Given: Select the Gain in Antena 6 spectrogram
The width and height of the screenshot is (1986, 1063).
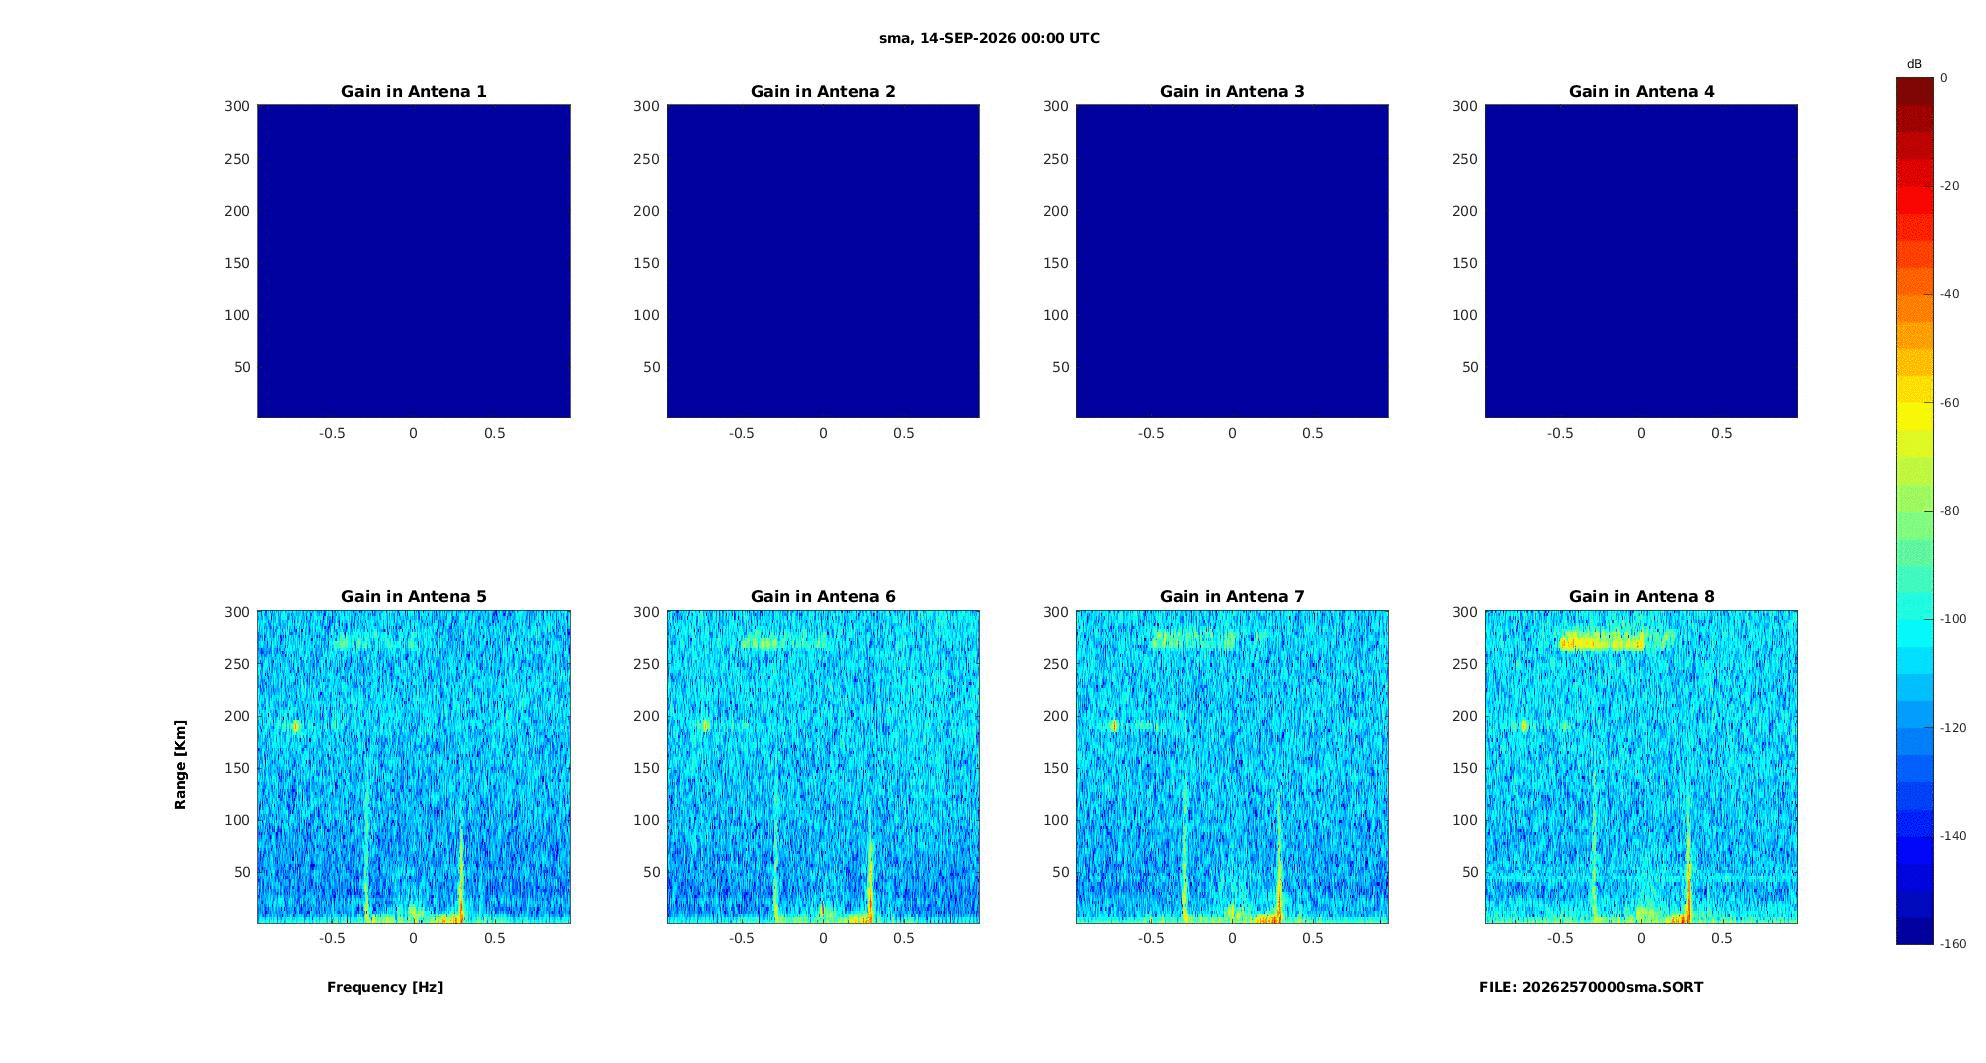Looking at the screenshot, I should [x=823, y=767].
